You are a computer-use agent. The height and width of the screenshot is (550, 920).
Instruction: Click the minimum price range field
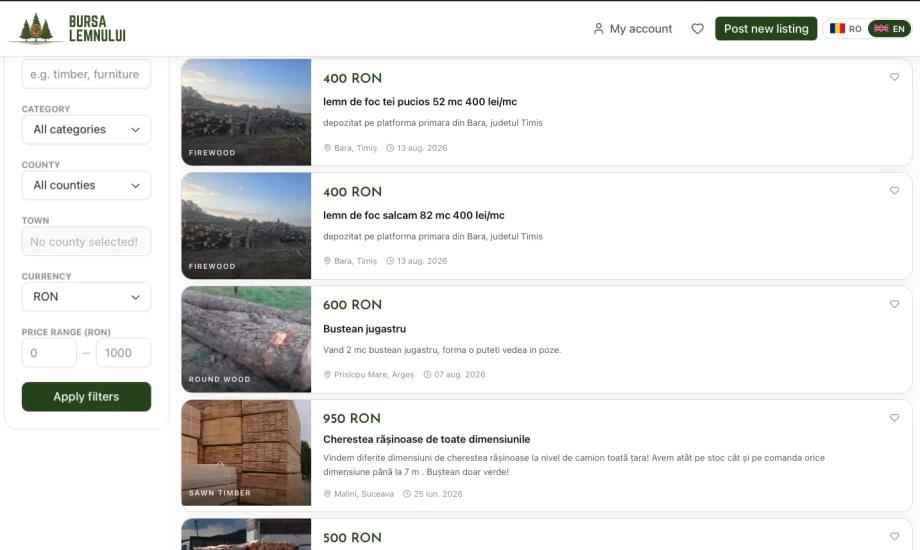pyautogui.click(x=49, y=353)
